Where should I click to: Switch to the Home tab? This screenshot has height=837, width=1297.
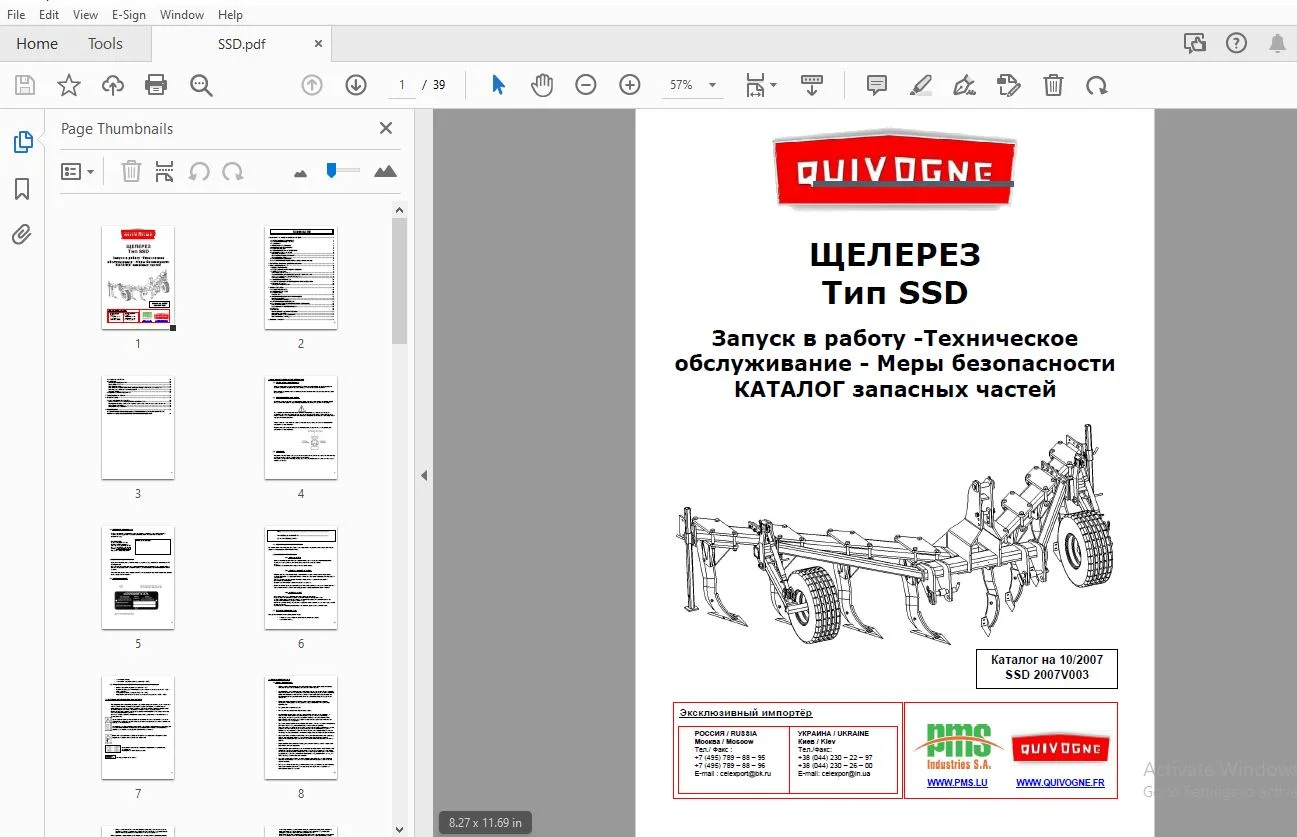pyautogui.click(x=37, y=44)
